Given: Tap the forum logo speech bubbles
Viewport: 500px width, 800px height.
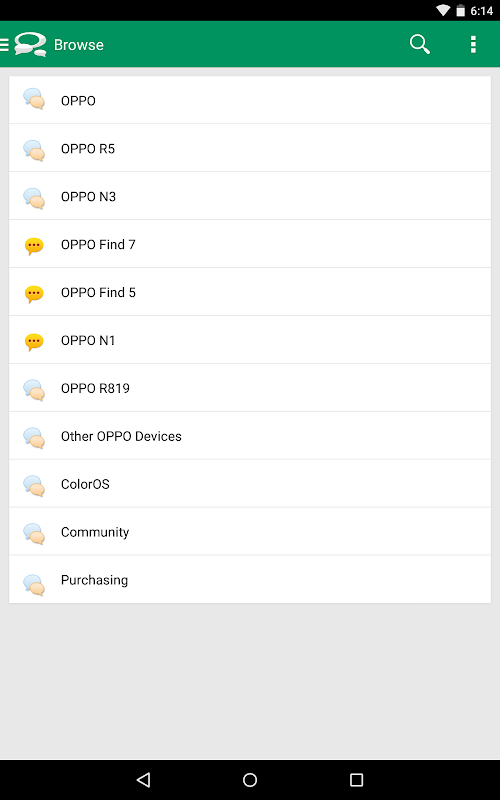Looking at the screenshot, I should click(x=30, y=44).
